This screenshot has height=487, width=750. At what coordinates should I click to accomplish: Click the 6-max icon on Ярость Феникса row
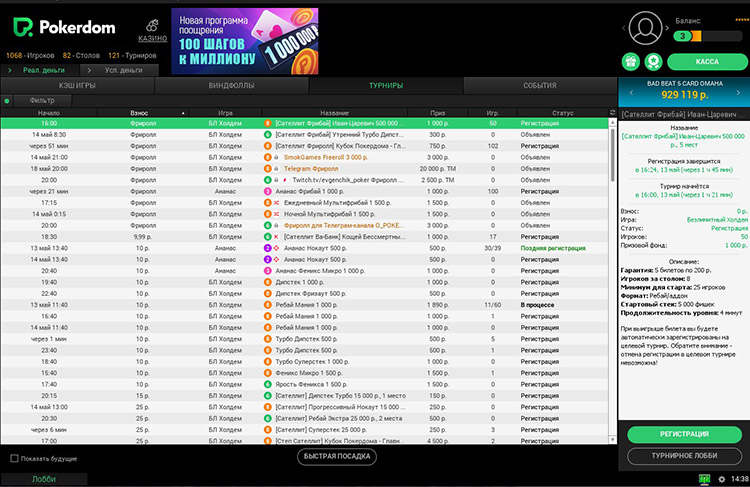(x=268, y=385)
